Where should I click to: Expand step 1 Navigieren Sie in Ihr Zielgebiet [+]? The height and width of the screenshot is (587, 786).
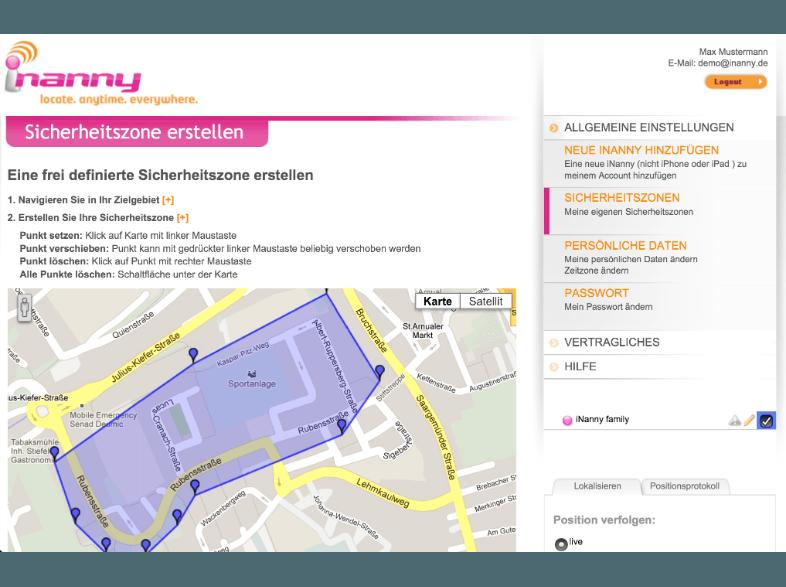[168, 200]
